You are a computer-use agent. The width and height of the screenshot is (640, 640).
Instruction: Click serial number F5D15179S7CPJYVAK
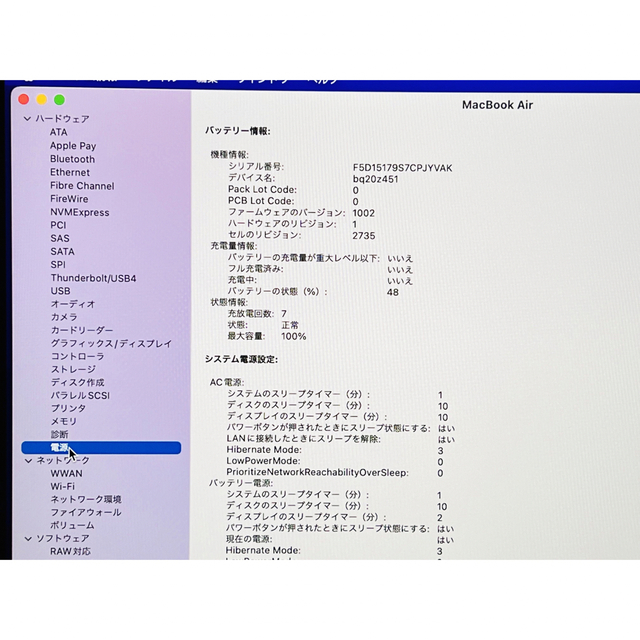402,168
